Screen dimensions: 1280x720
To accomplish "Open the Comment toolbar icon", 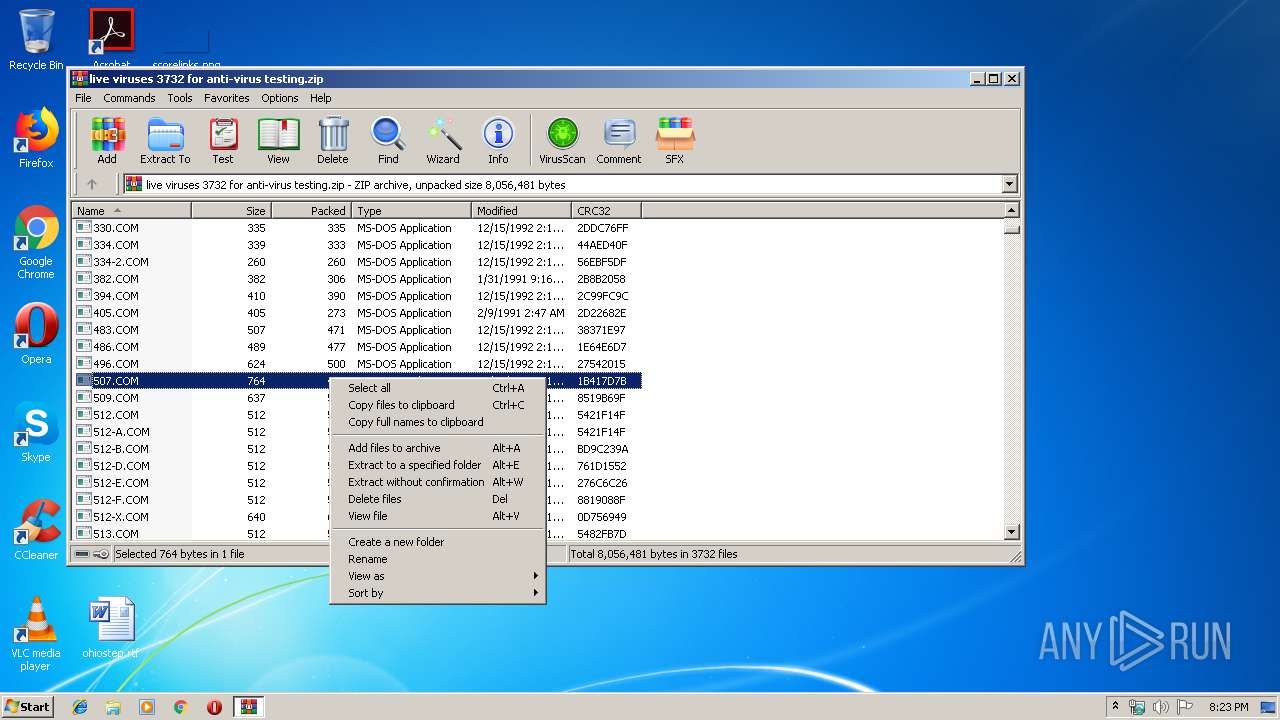I will point(619,140).
